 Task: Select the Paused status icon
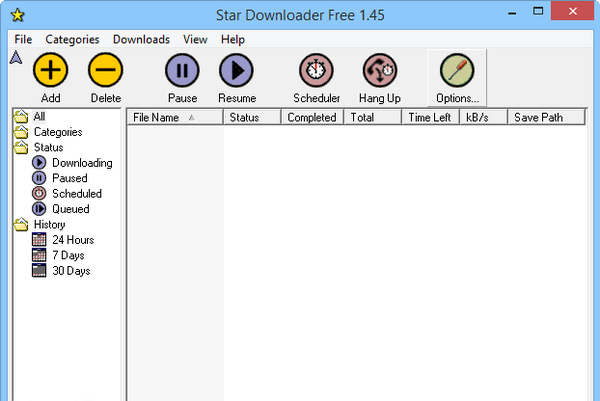(39, 178)
